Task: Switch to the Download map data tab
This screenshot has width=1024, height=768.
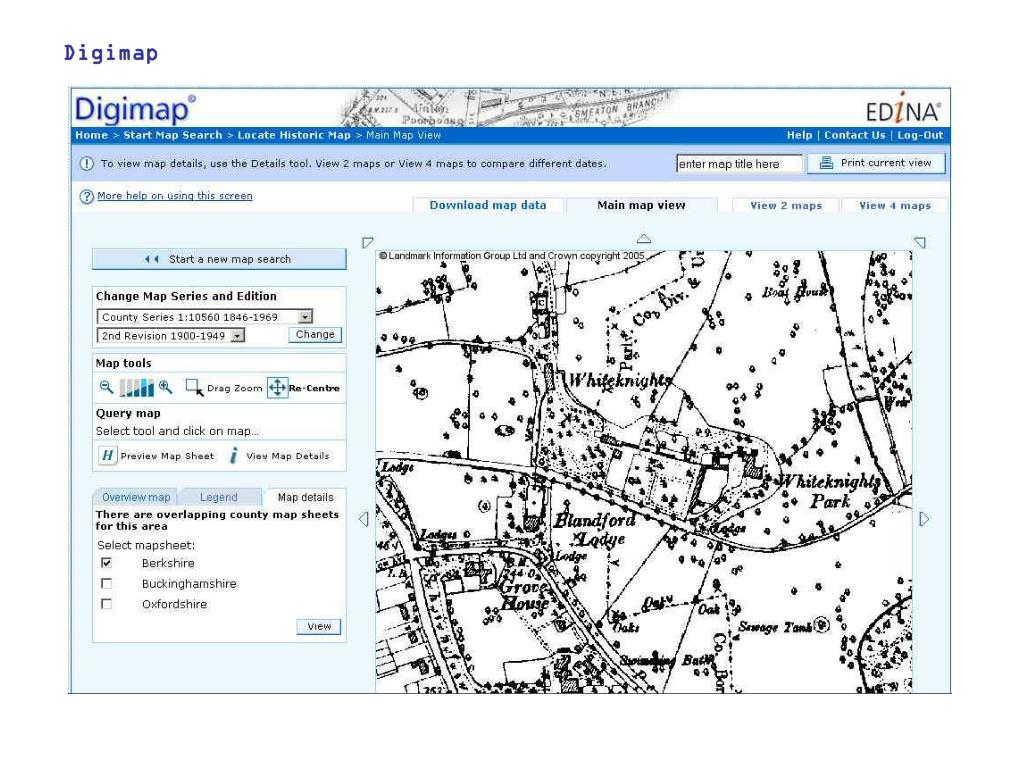Action: 488,205
